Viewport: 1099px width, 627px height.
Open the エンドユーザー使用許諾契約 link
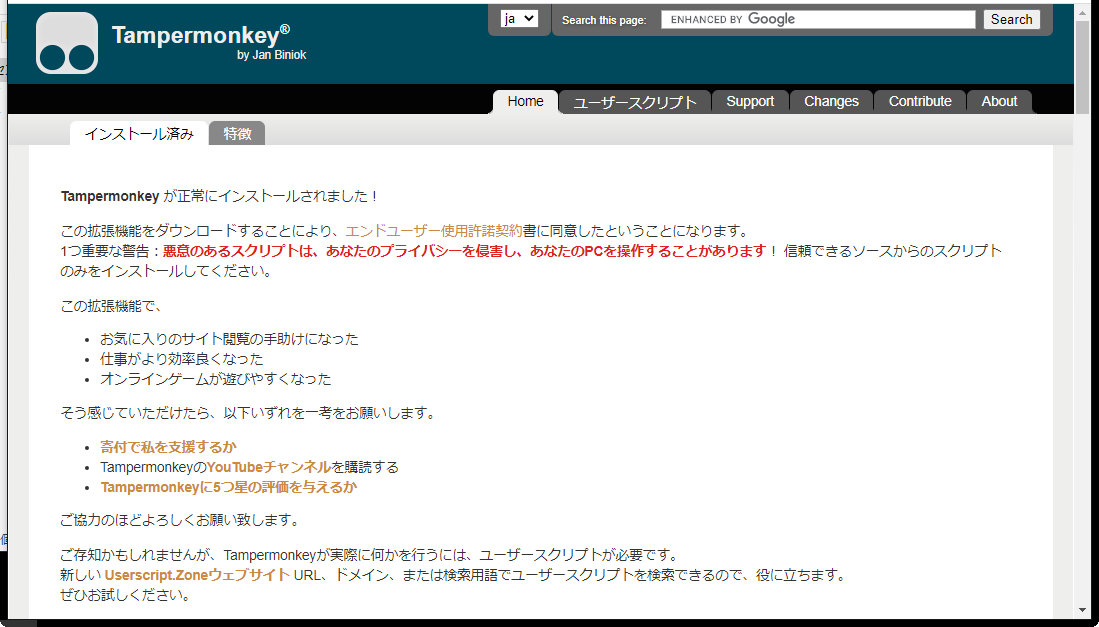click(x=433, y=231)
